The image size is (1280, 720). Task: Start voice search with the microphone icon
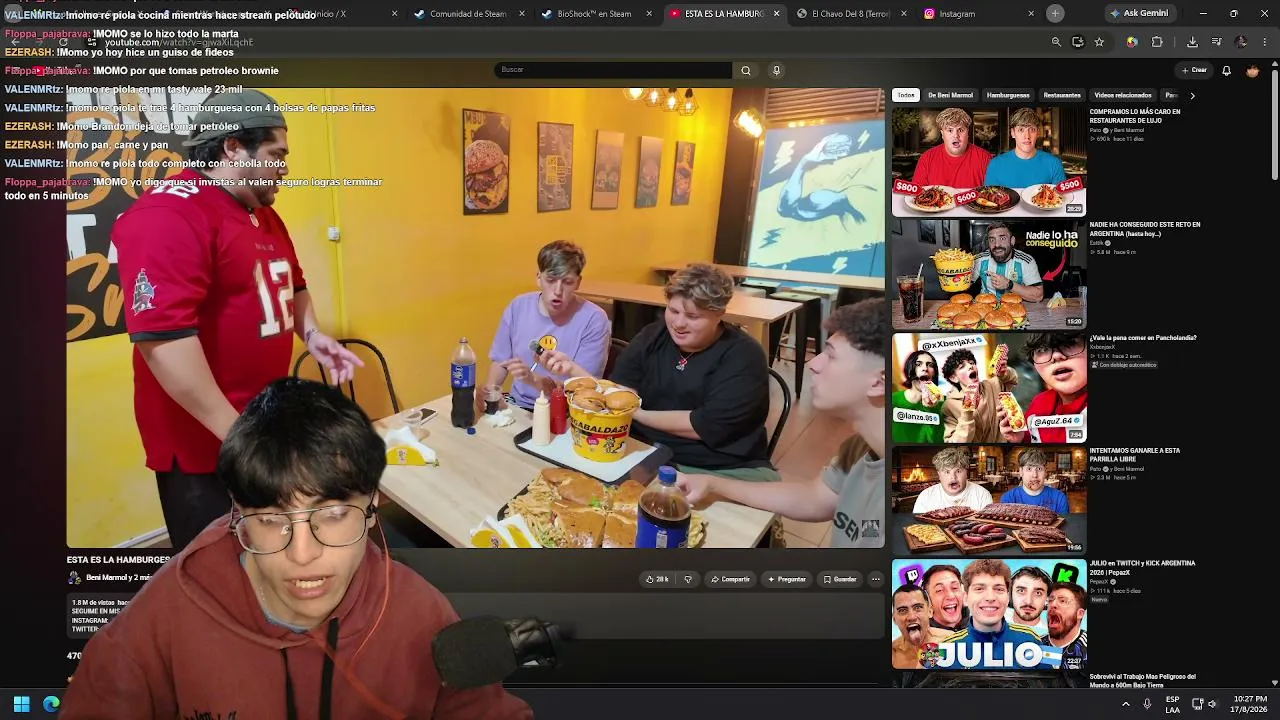point(776,70)
